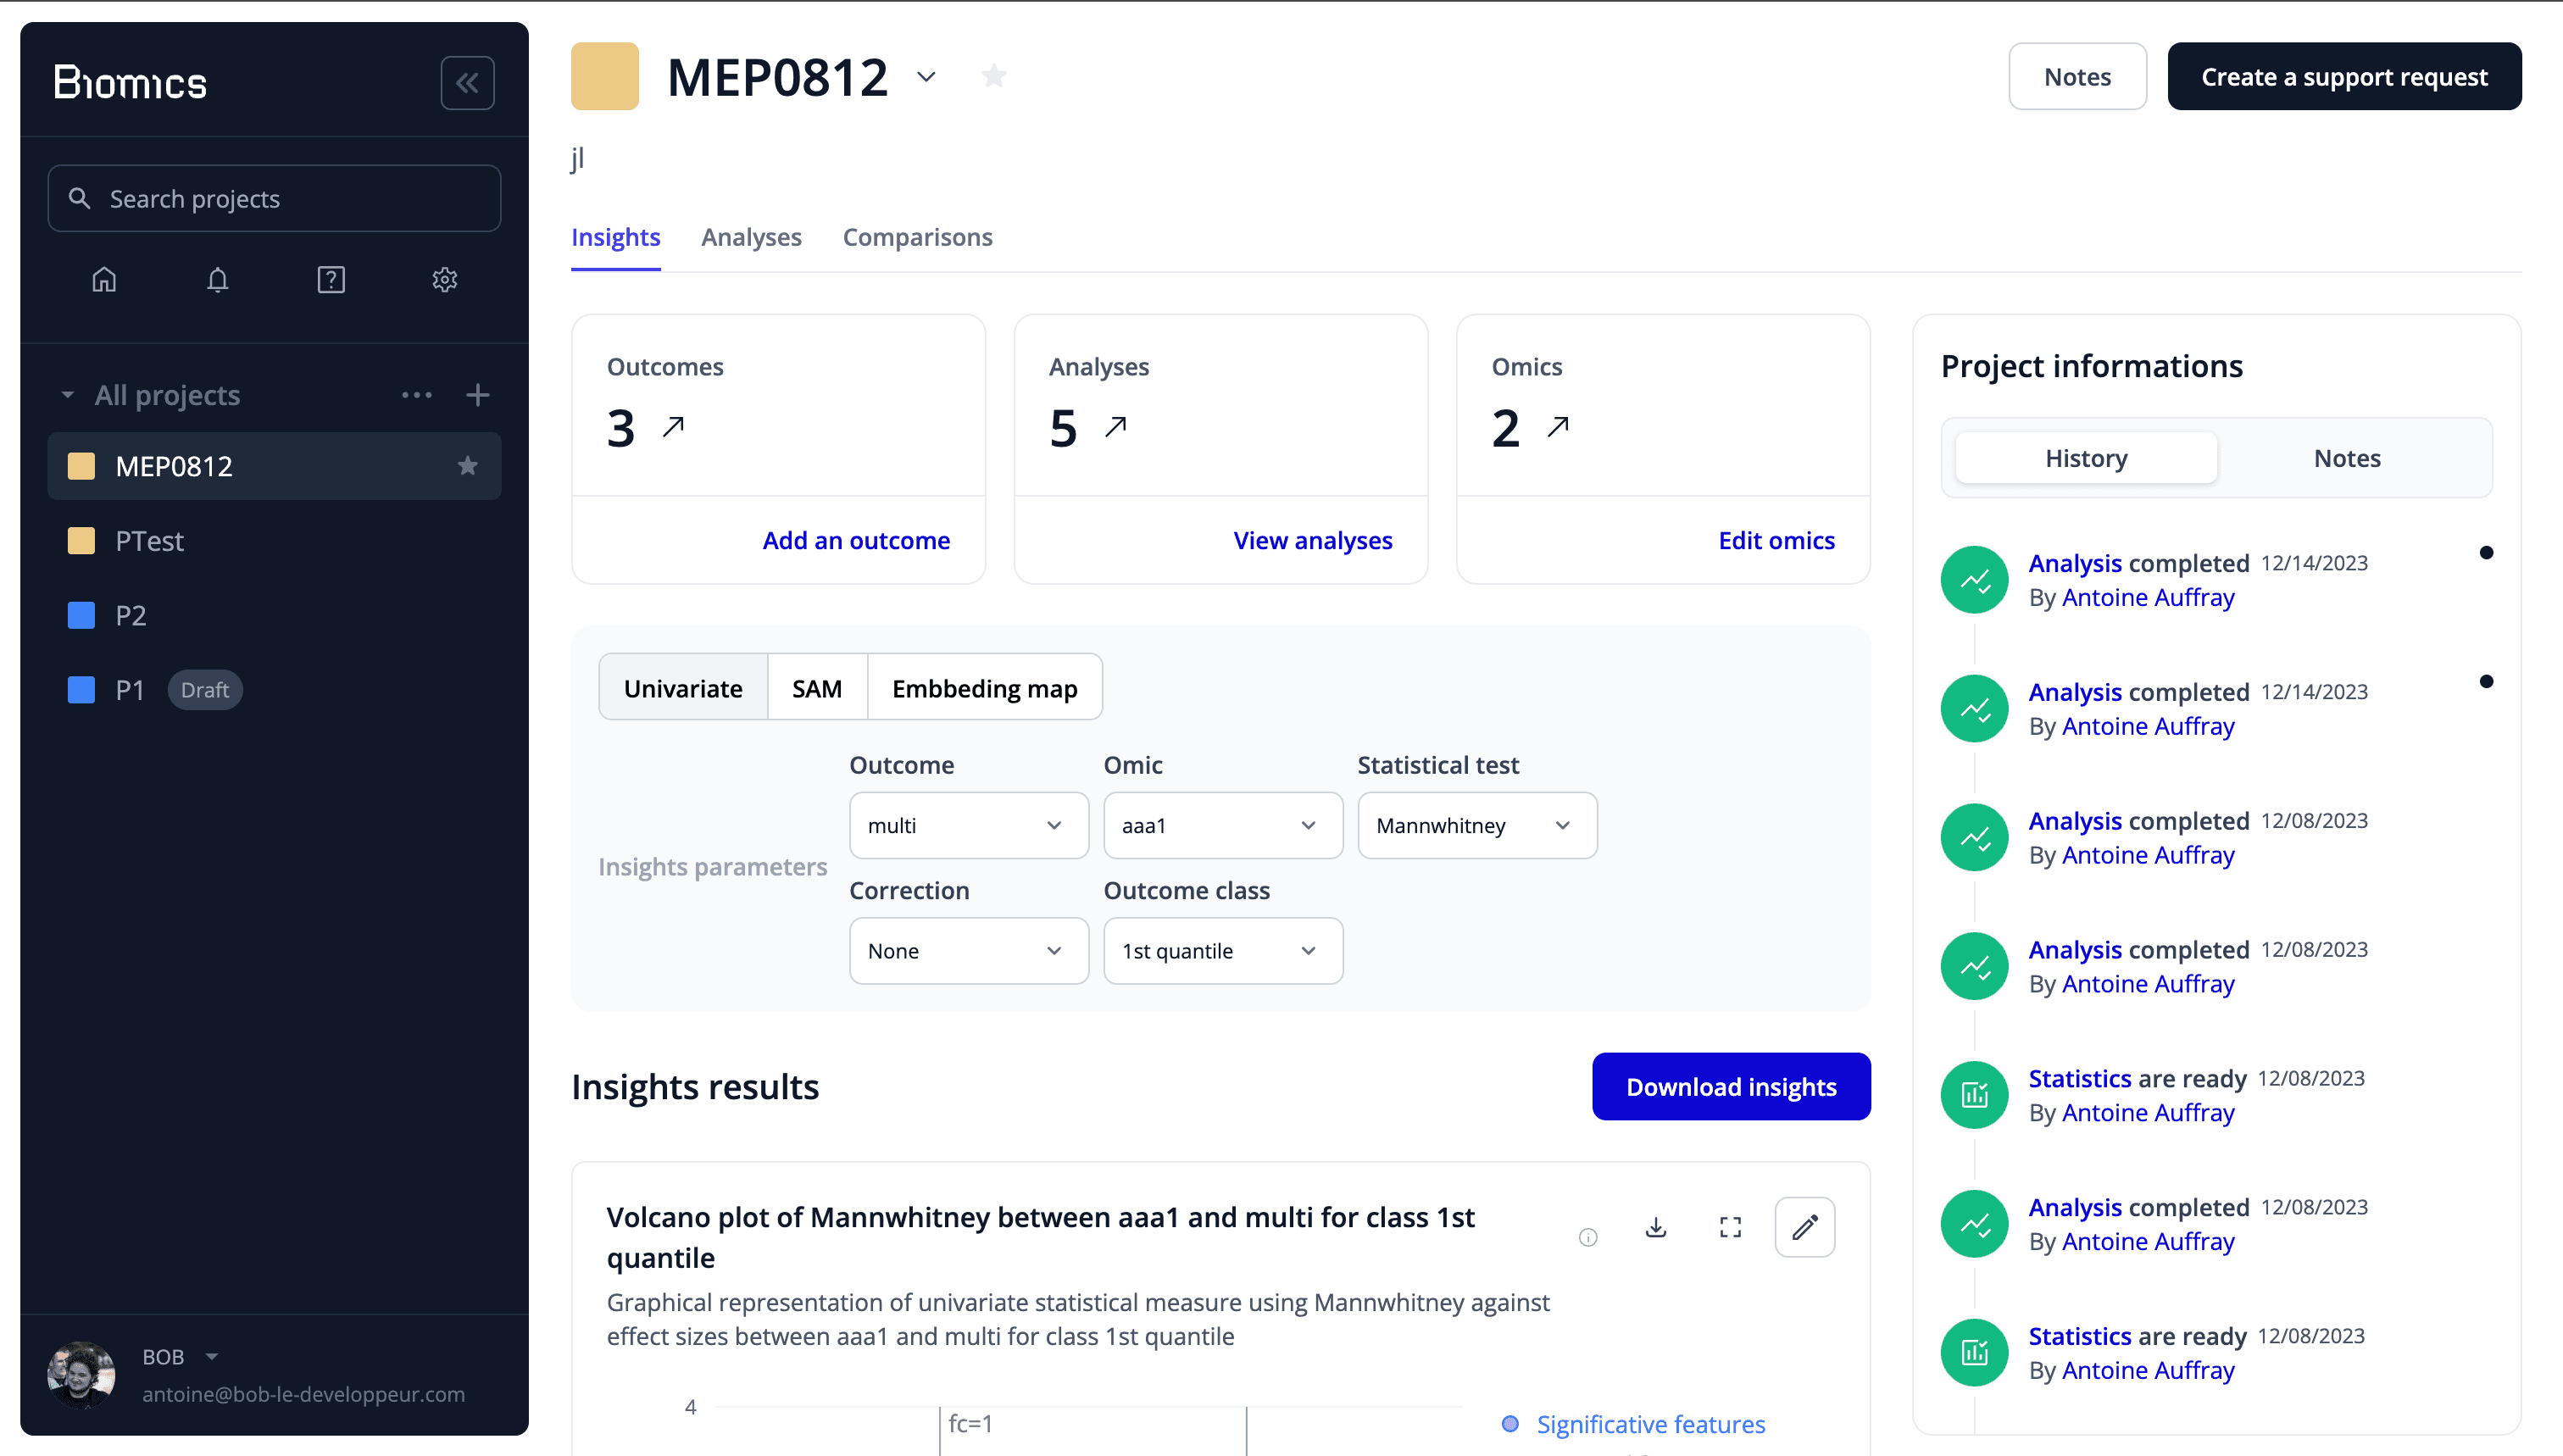
Task: Click Edit omics link
Action: pyautogui.click(x=1776, y=541)
